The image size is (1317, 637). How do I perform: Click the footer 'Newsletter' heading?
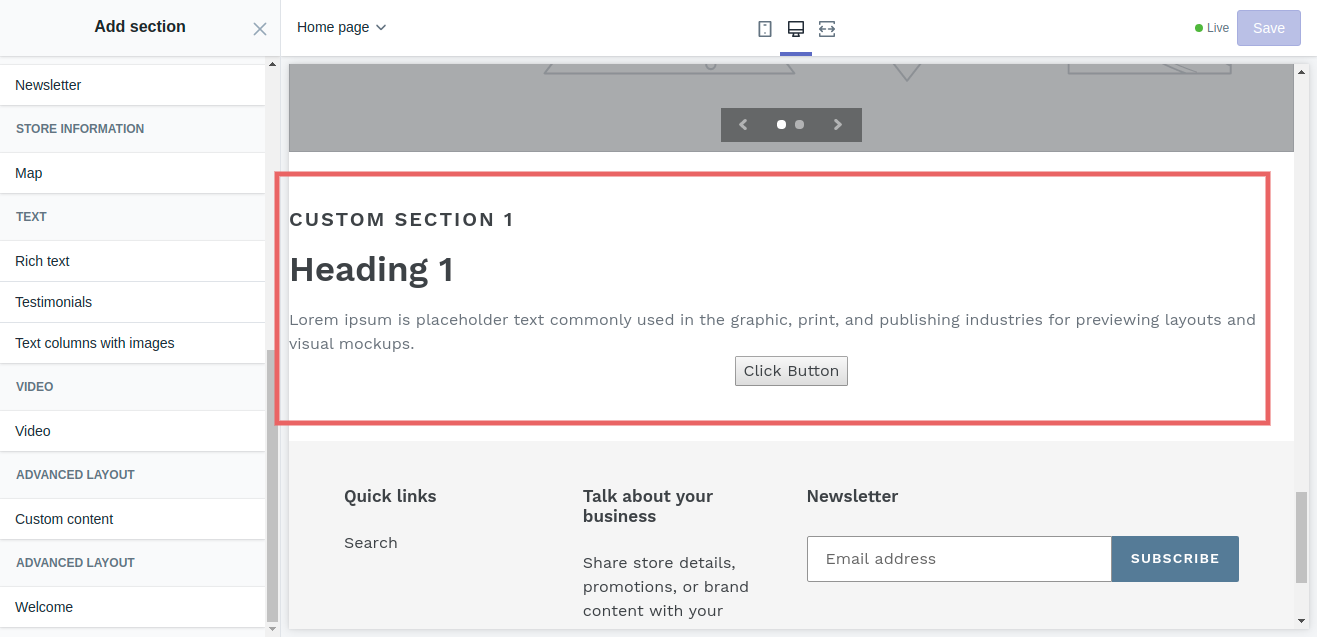coord(852,496)
